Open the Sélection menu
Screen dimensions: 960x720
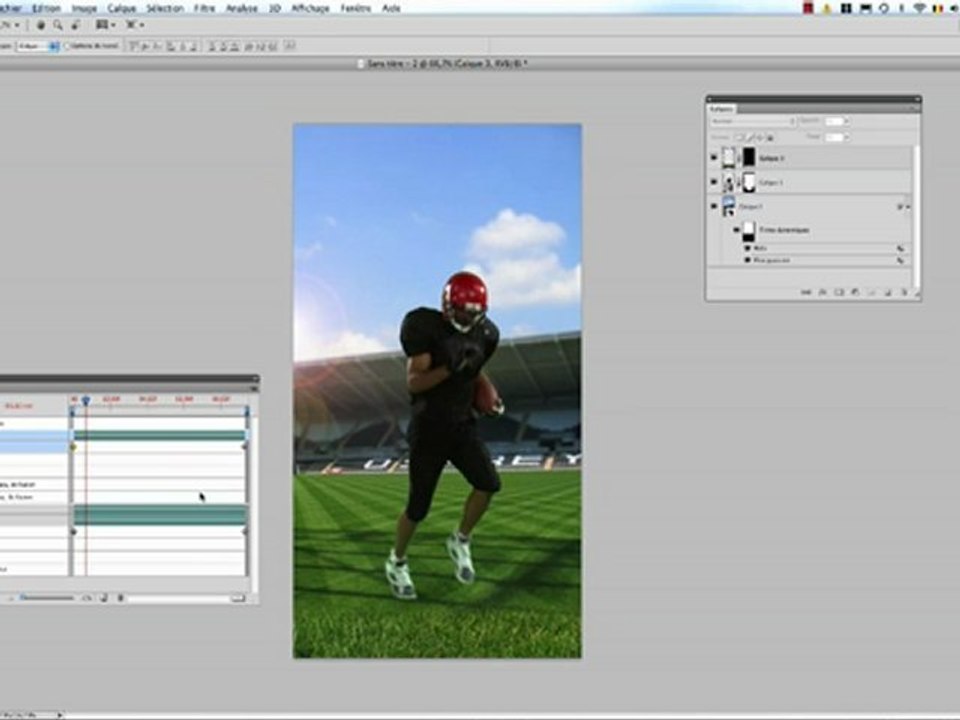coord(165,9)
